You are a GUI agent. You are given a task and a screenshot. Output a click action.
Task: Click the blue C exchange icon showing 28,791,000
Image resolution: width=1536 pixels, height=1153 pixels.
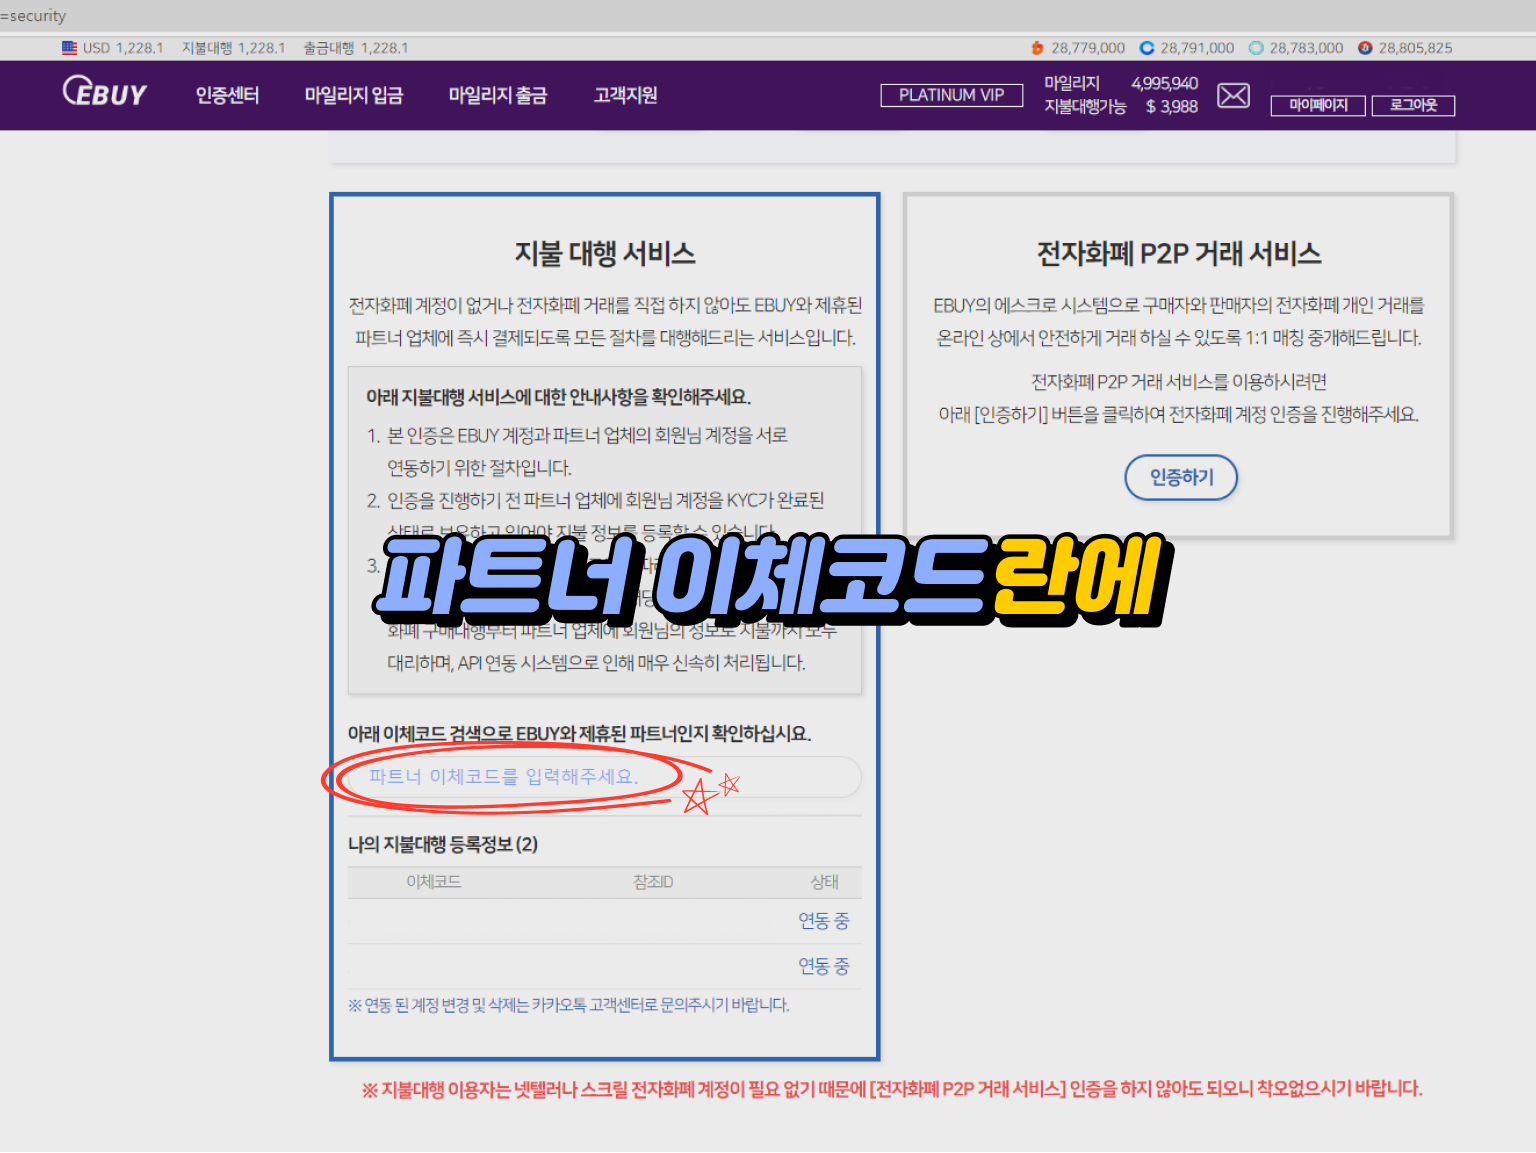[x=1147, y=48]
